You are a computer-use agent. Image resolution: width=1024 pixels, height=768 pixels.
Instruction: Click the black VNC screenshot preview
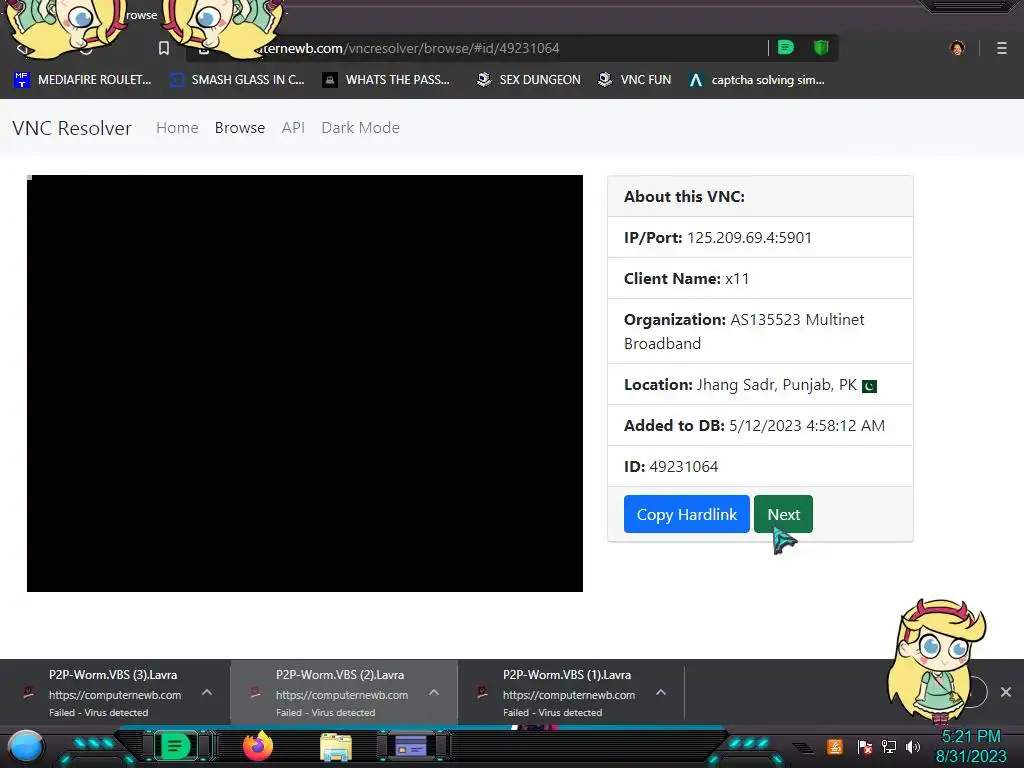click(x=305, y=383)
